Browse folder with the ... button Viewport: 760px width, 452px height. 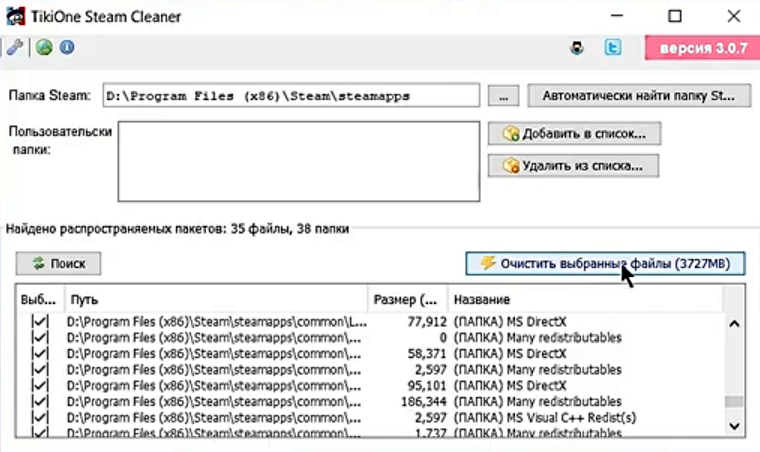[504, 96]
